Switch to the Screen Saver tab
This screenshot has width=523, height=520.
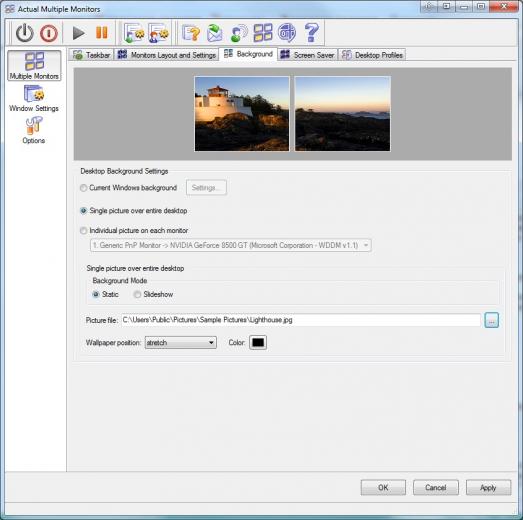click(x=308, y=55)
